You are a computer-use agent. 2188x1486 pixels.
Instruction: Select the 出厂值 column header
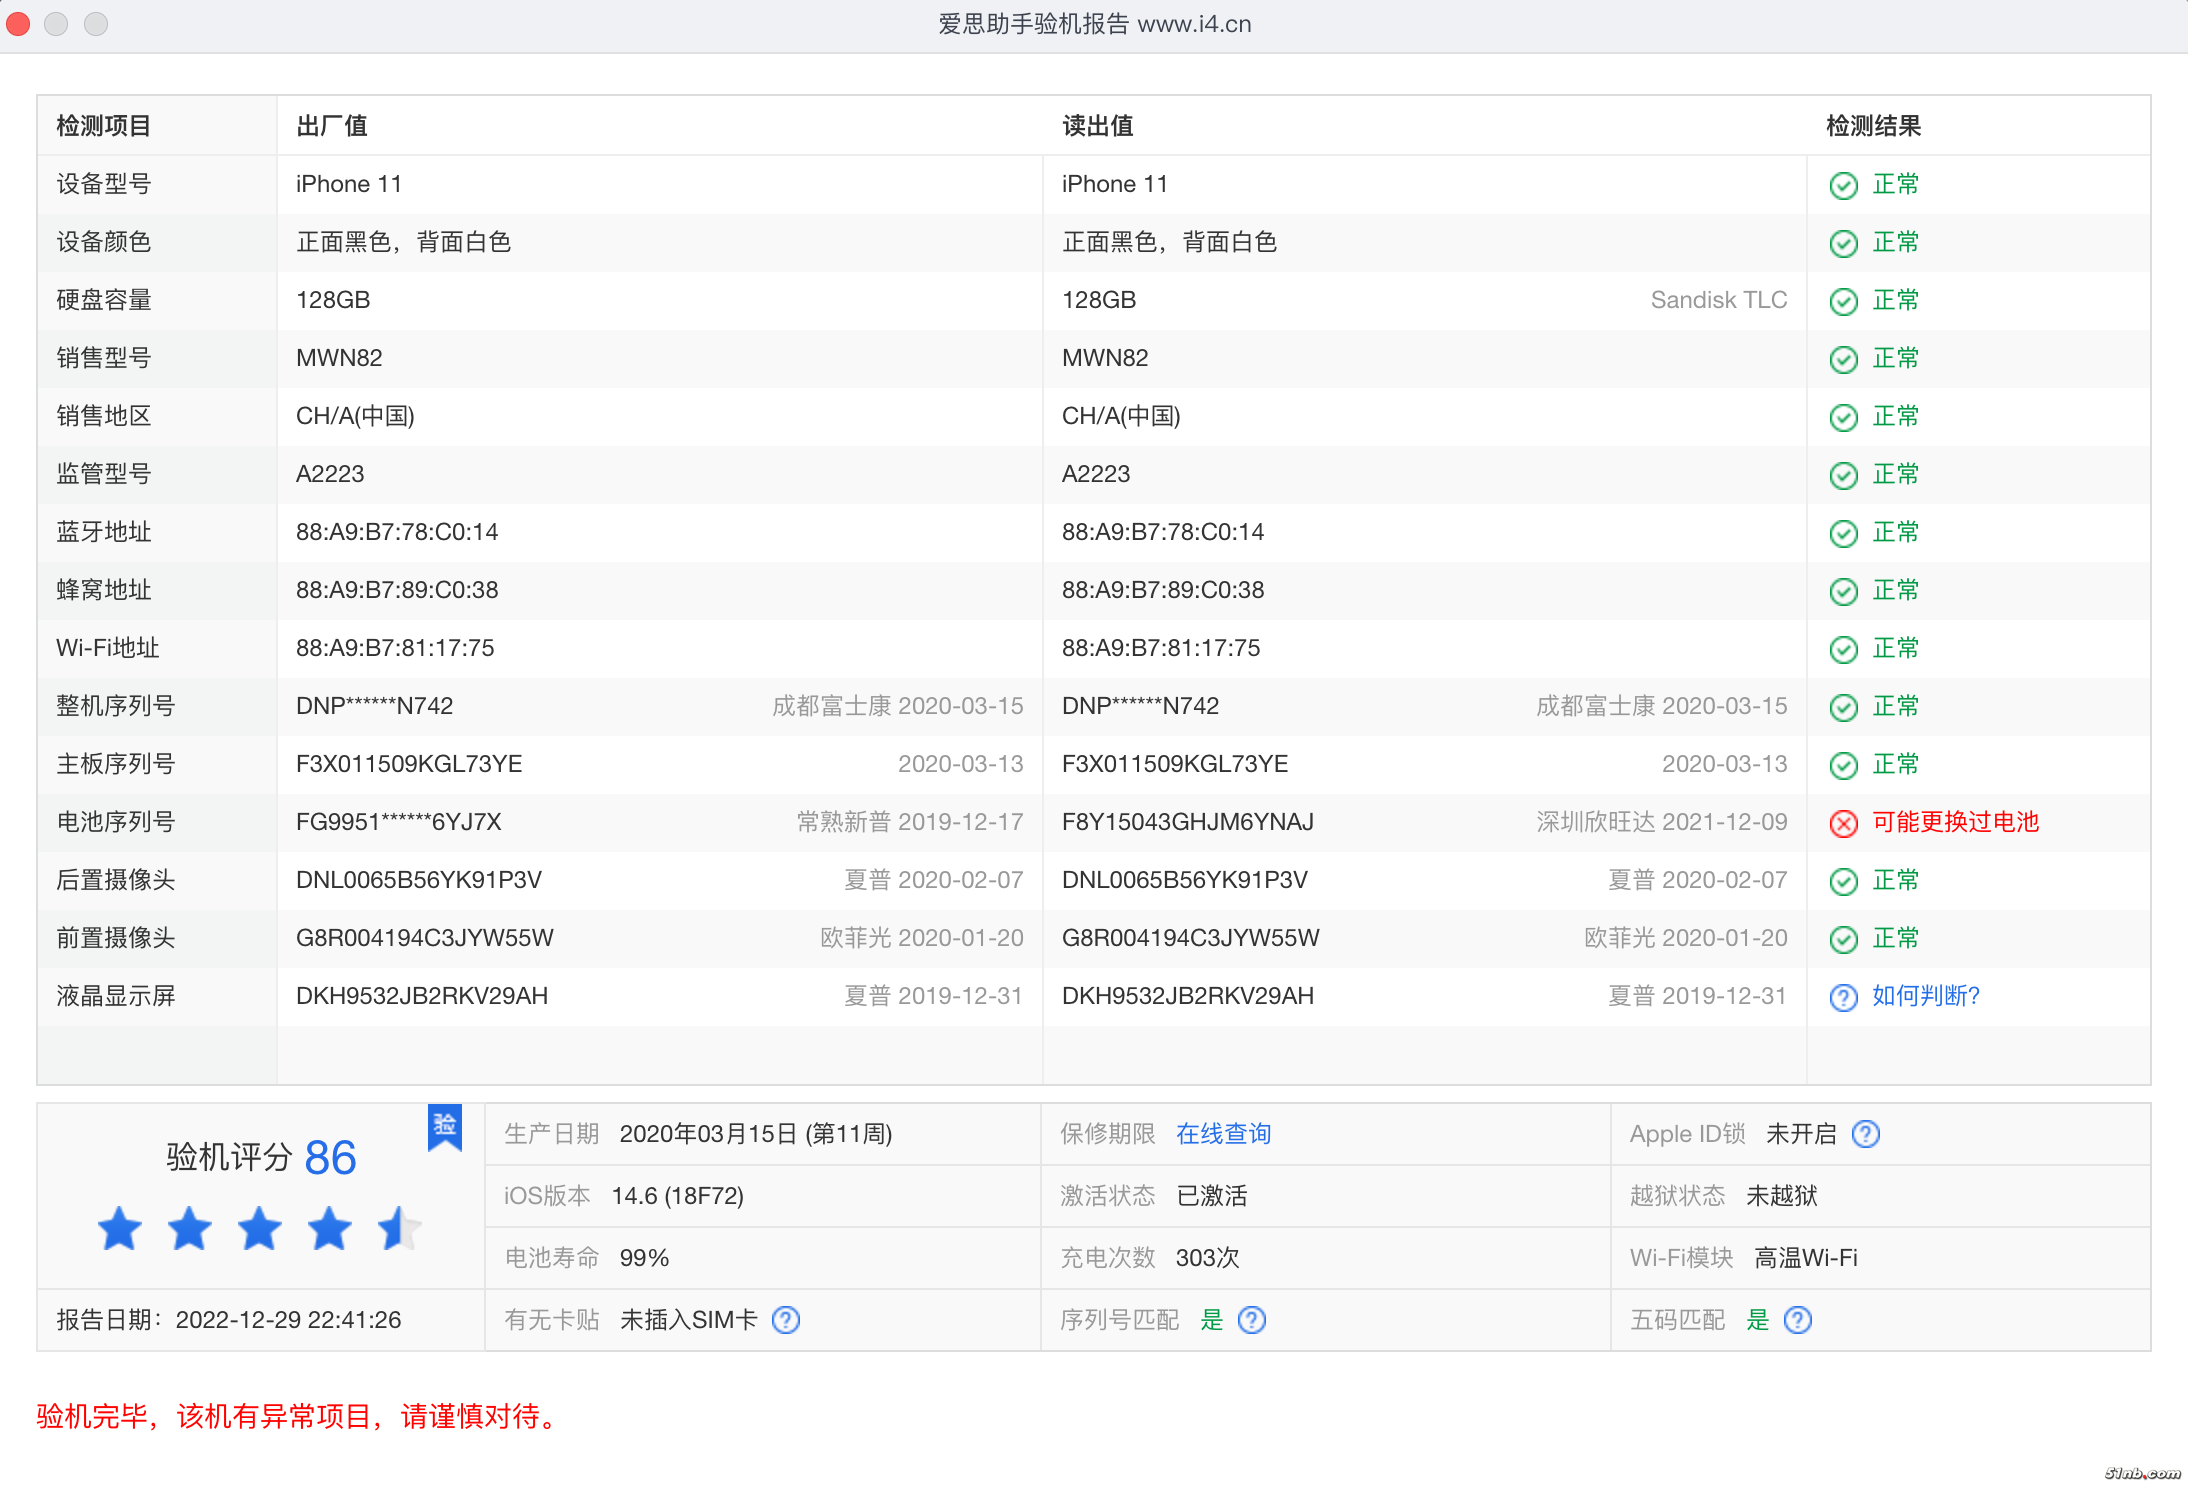coord(331,126)
